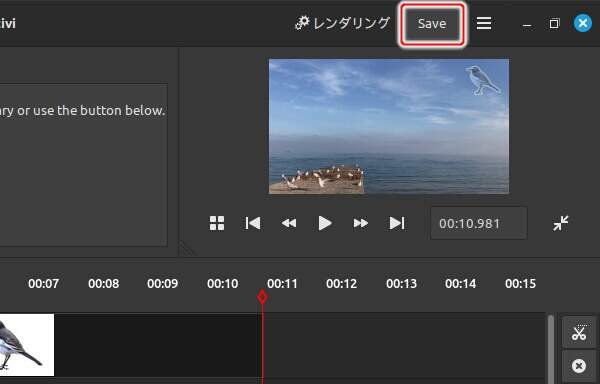
Task: Click the 00:12 mark on the ruler
Action: coord(341,284)
